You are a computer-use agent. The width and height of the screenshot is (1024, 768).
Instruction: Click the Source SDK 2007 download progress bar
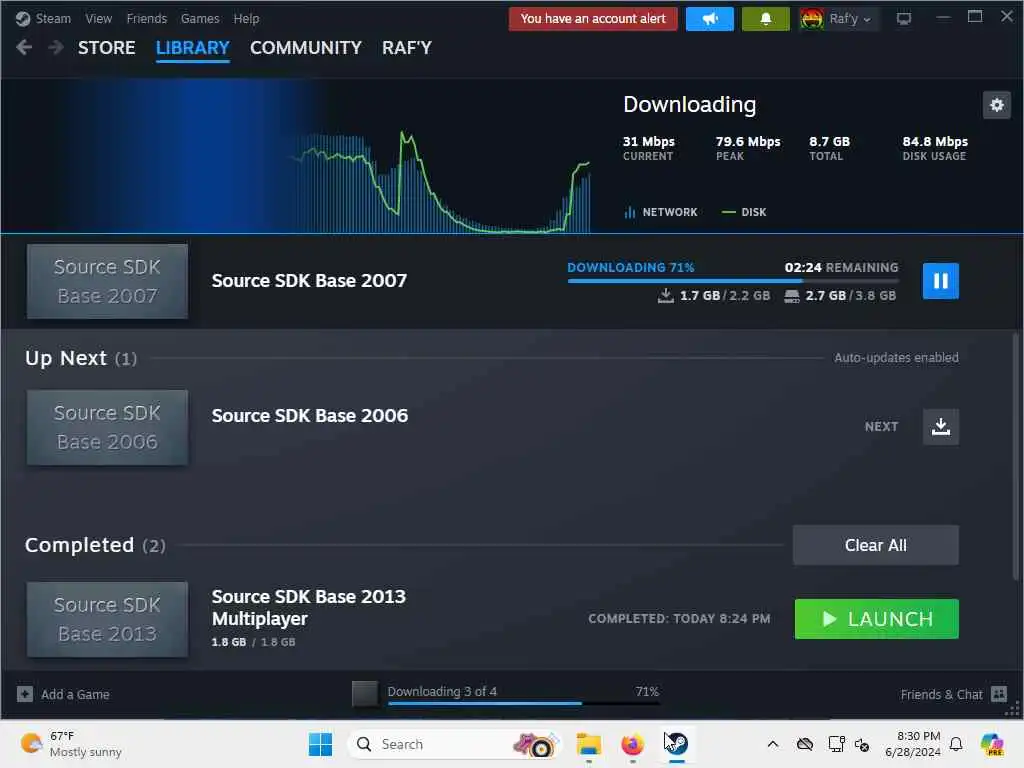(x=733, y=281)
